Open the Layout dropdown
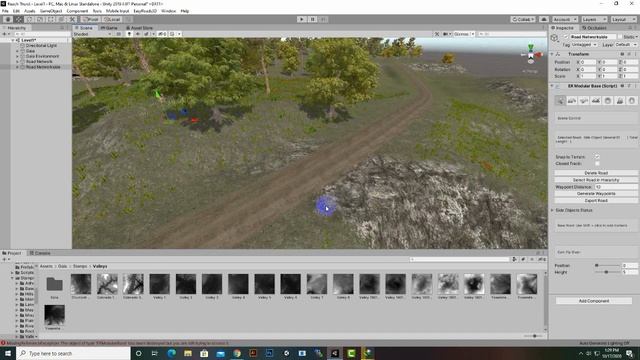Image resolution: width=640 pixels, height=360 pixels. (623, 19)
